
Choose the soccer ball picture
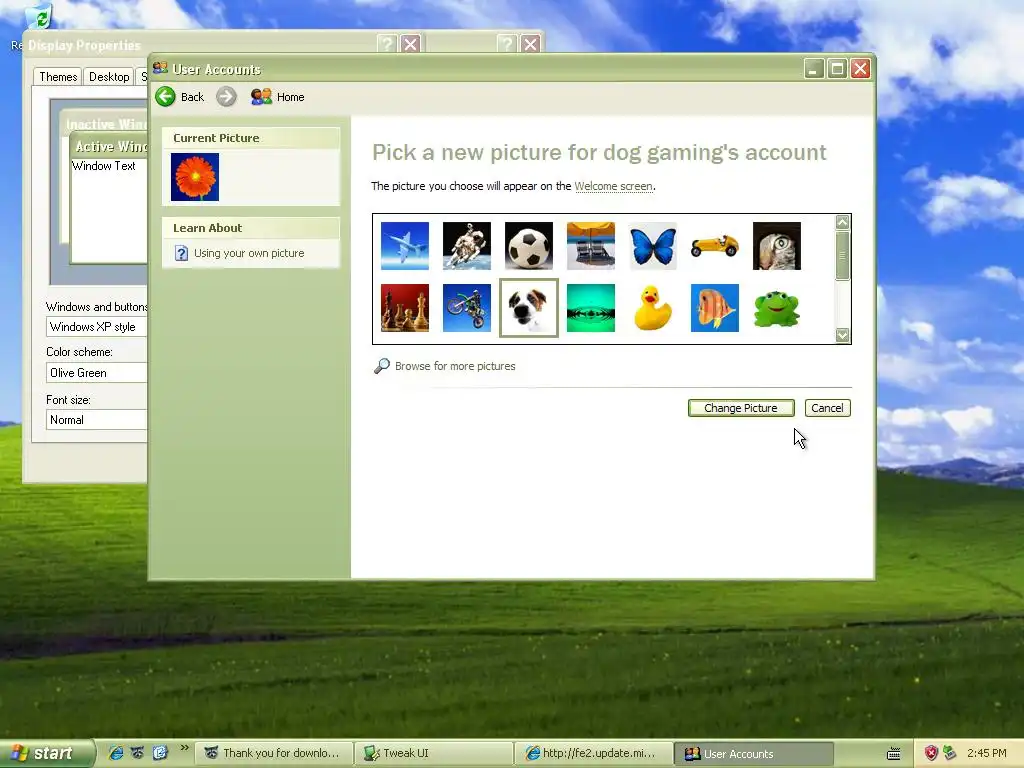[529, 246]
